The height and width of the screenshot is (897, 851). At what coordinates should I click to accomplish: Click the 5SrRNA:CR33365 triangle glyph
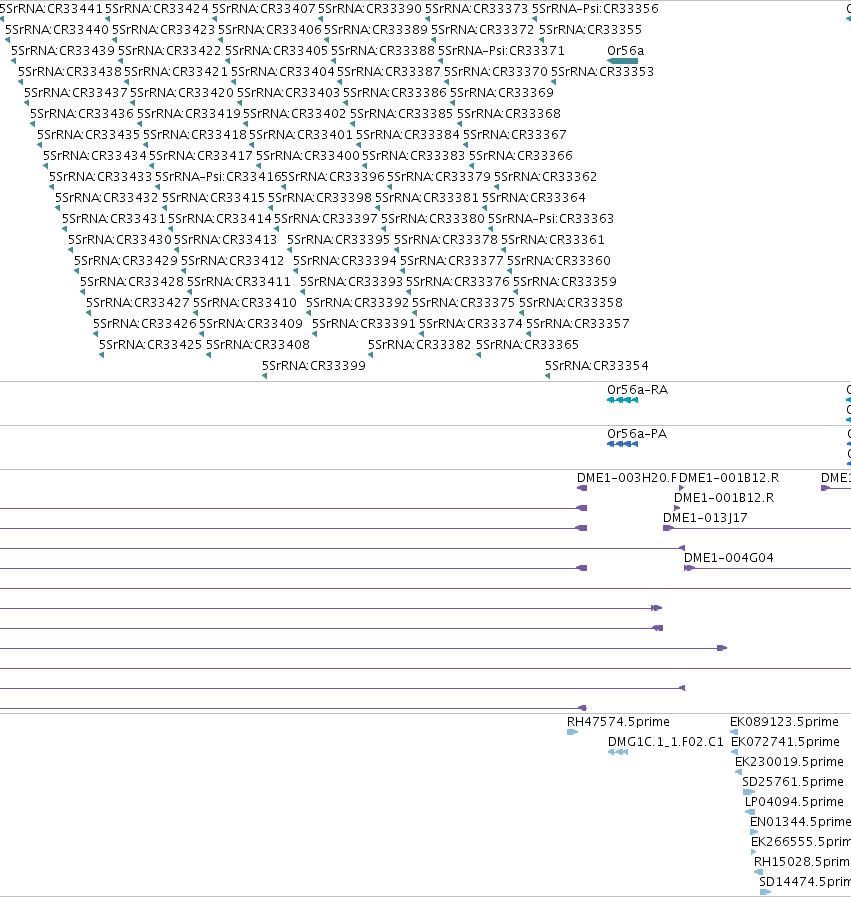(x=478, y=355)
